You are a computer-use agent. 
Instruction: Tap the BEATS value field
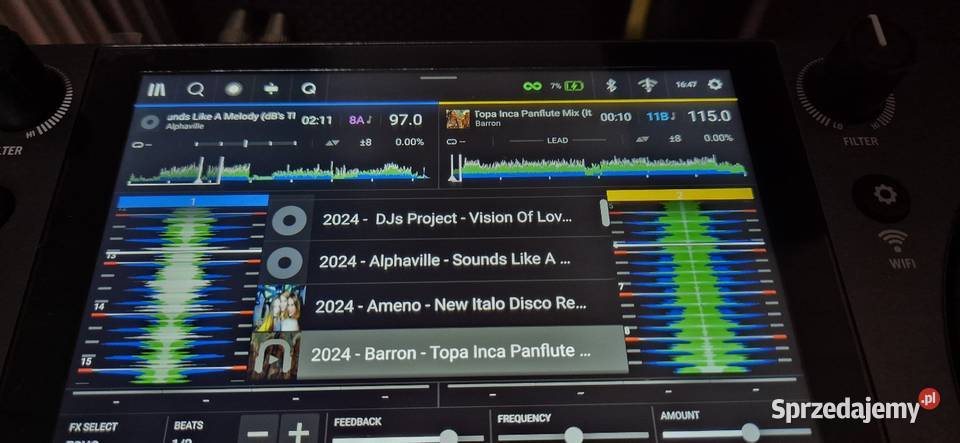189,431
